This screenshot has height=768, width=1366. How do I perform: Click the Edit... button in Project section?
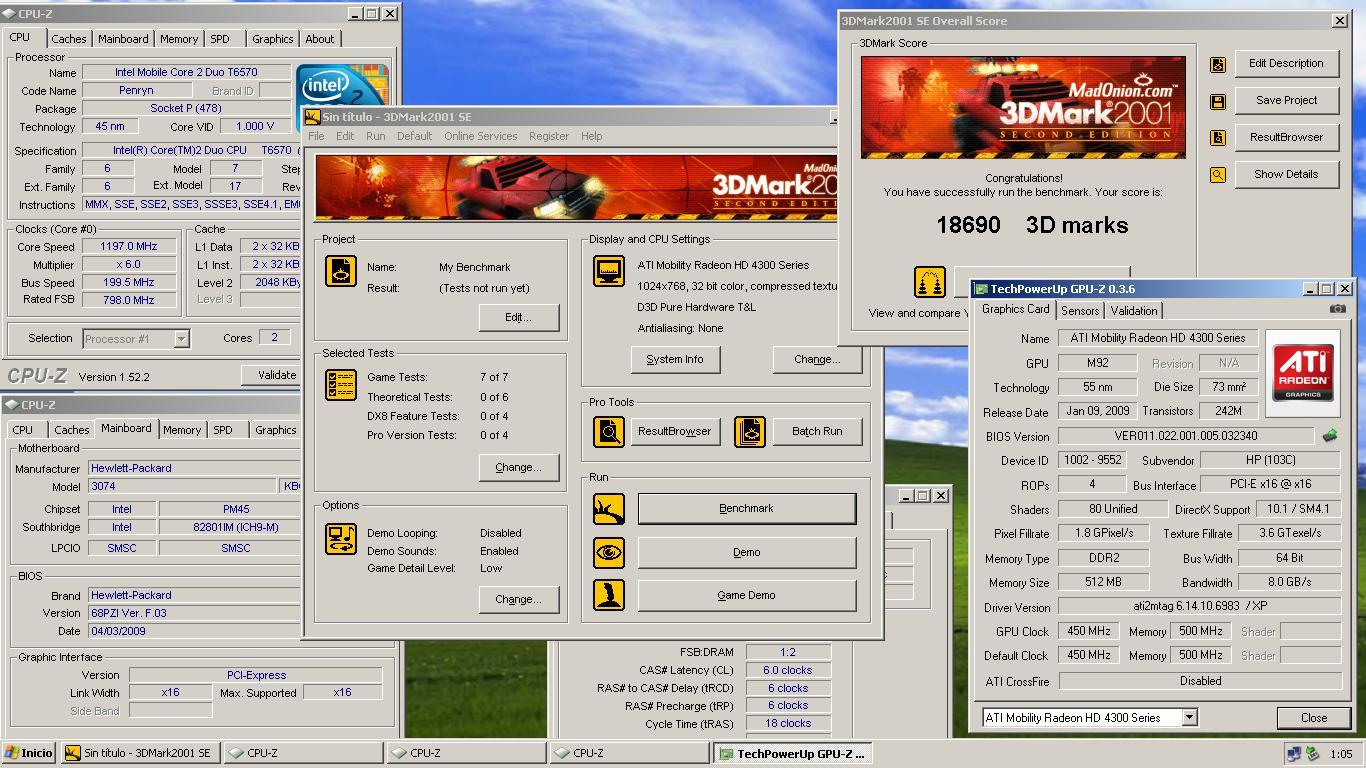(x=518, y=317)
